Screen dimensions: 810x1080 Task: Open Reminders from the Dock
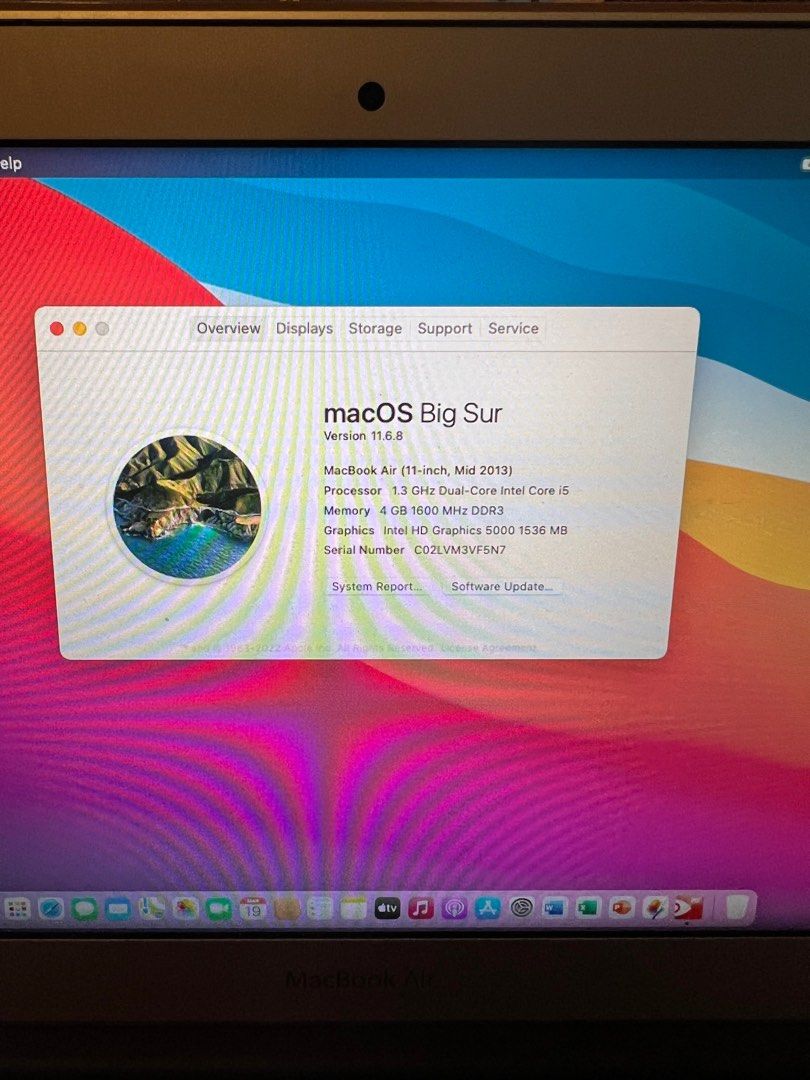[x=320, y=909]
